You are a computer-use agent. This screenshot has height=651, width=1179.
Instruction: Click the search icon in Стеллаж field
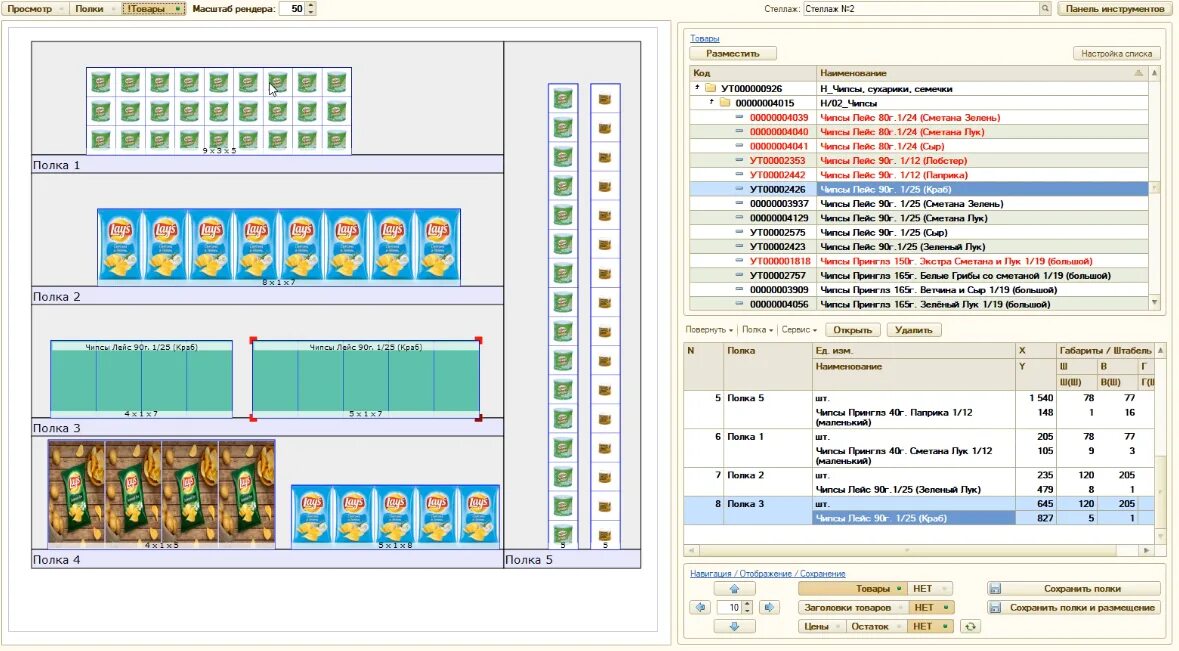click(1045, 8)
